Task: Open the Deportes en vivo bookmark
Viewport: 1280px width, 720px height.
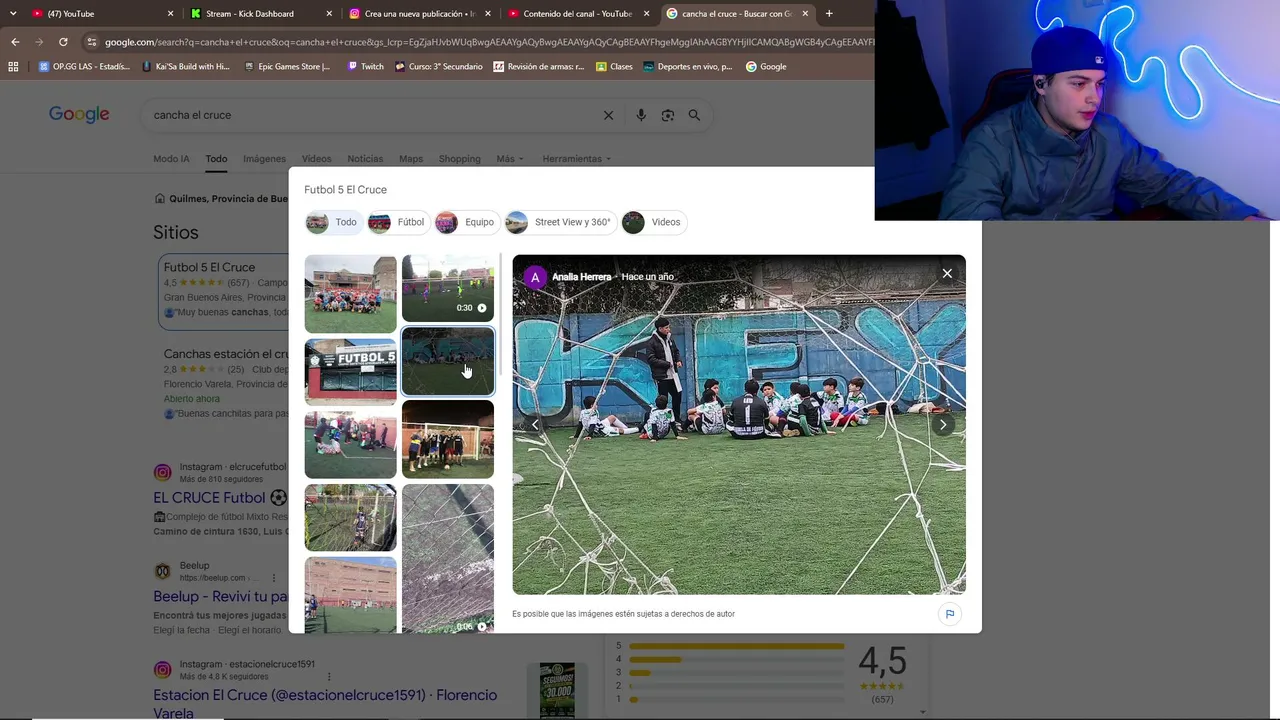Action: 687,67
